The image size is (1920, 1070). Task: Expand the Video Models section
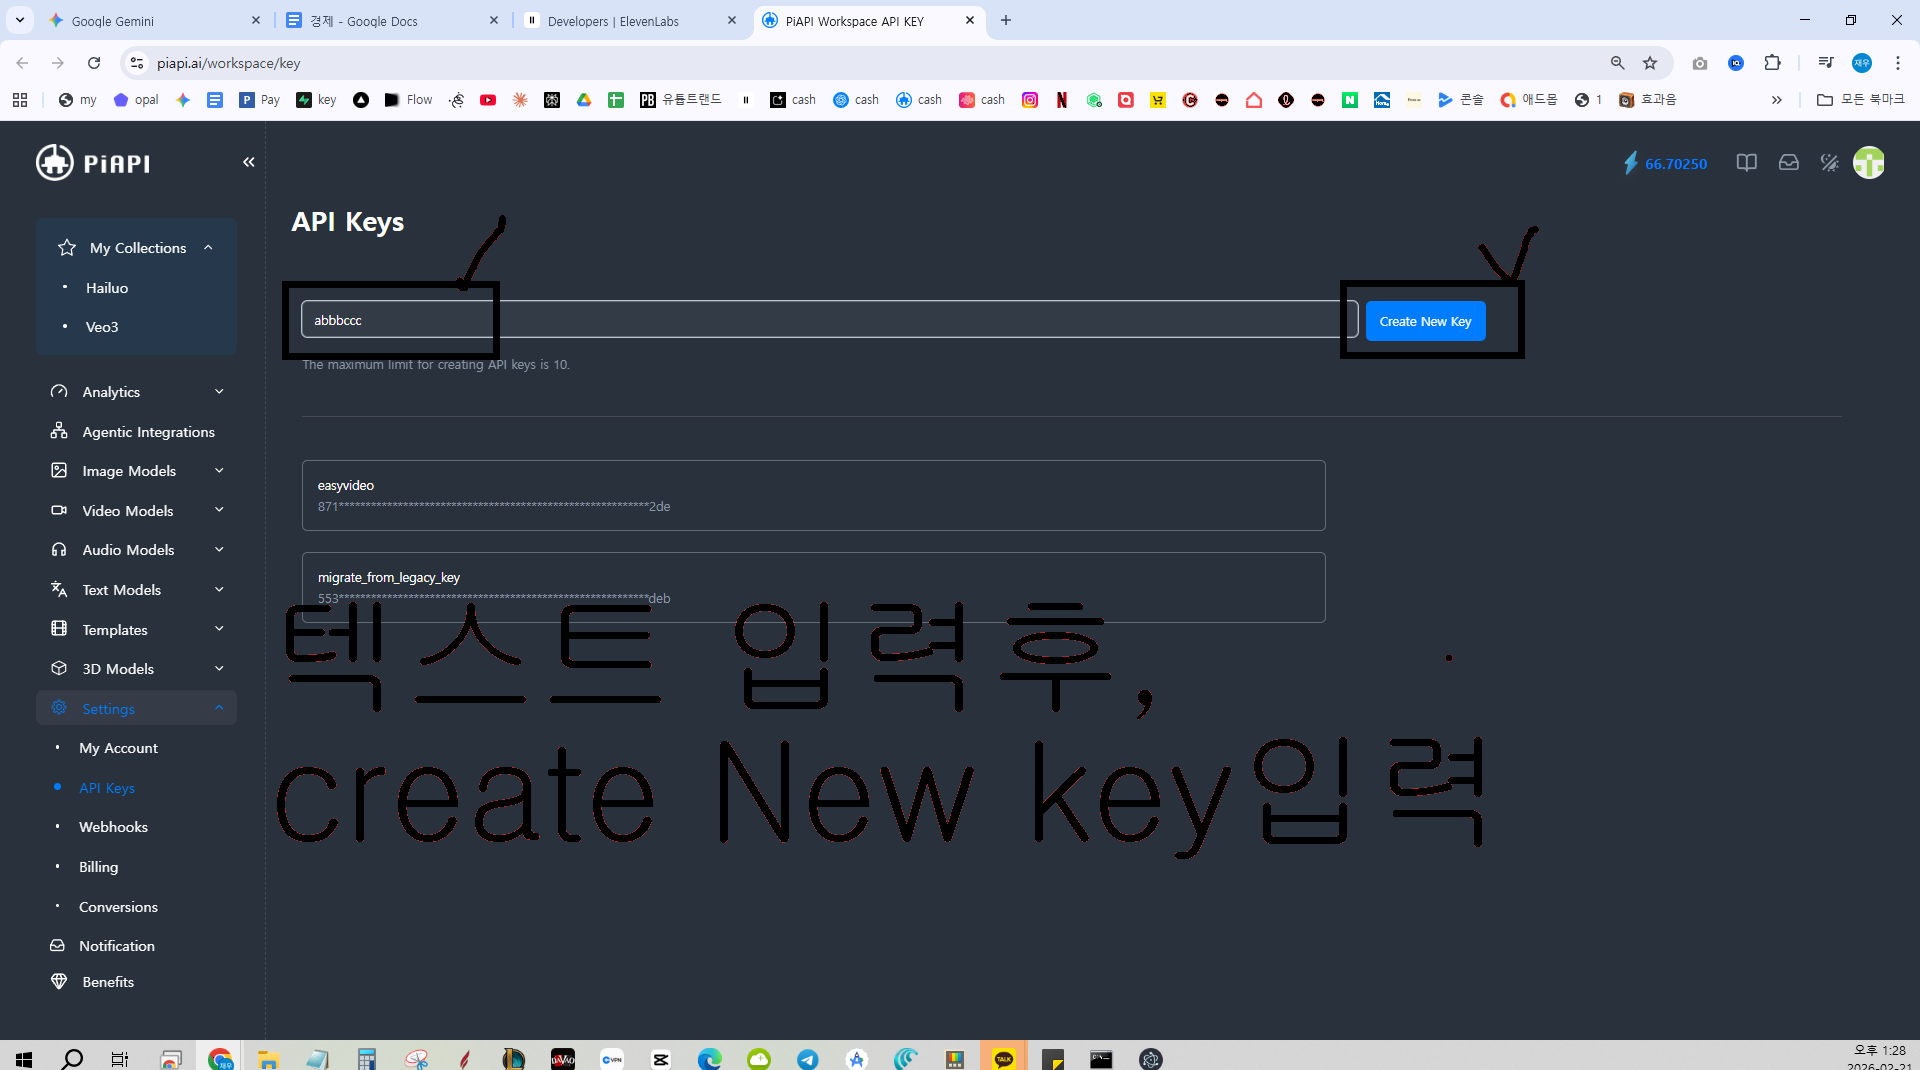137,511
